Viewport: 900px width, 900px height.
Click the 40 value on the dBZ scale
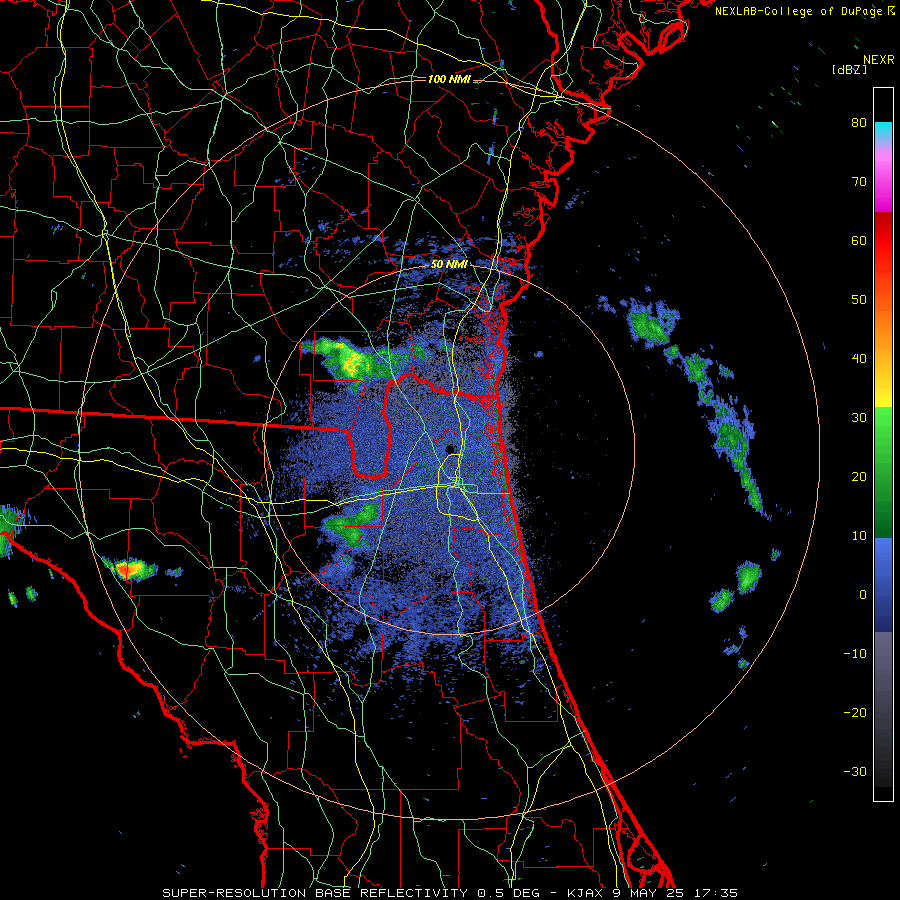(859, 359)
